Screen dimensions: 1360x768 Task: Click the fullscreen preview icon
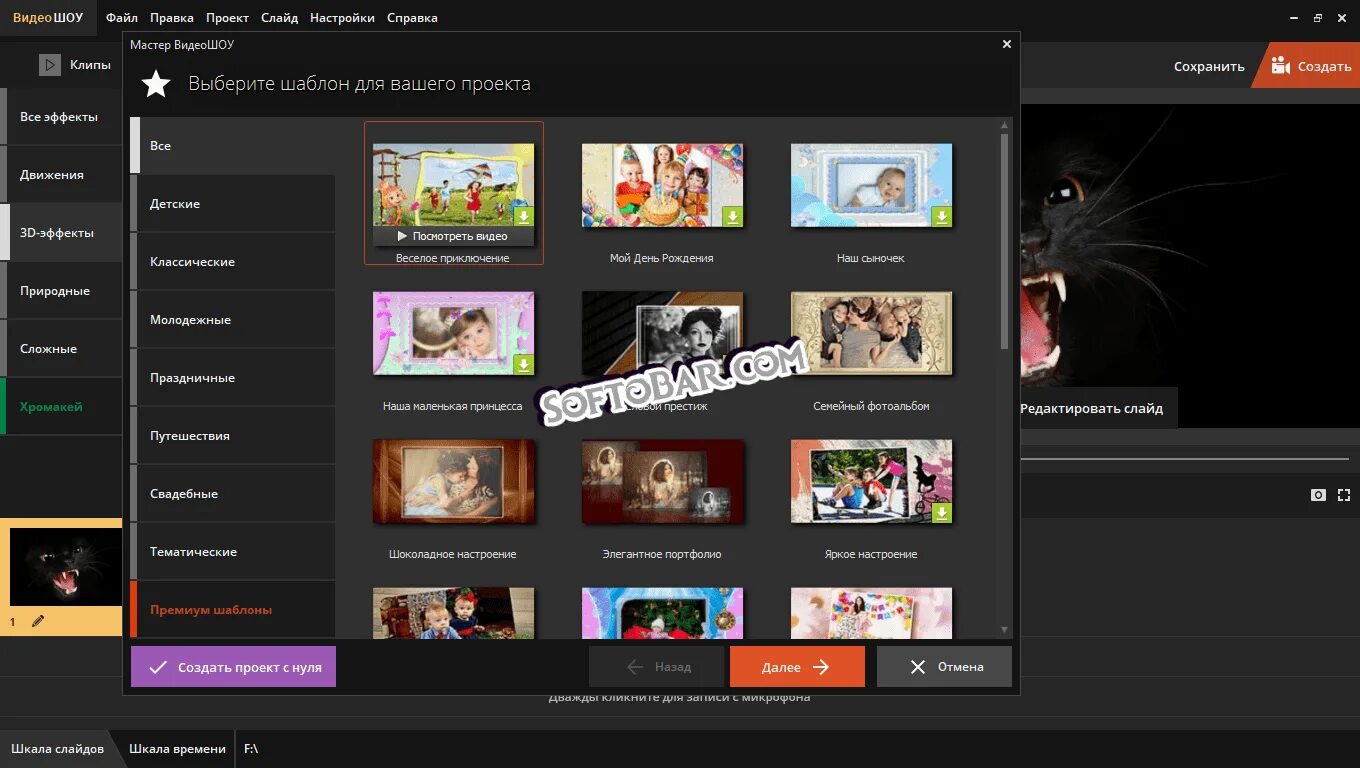1343,495
